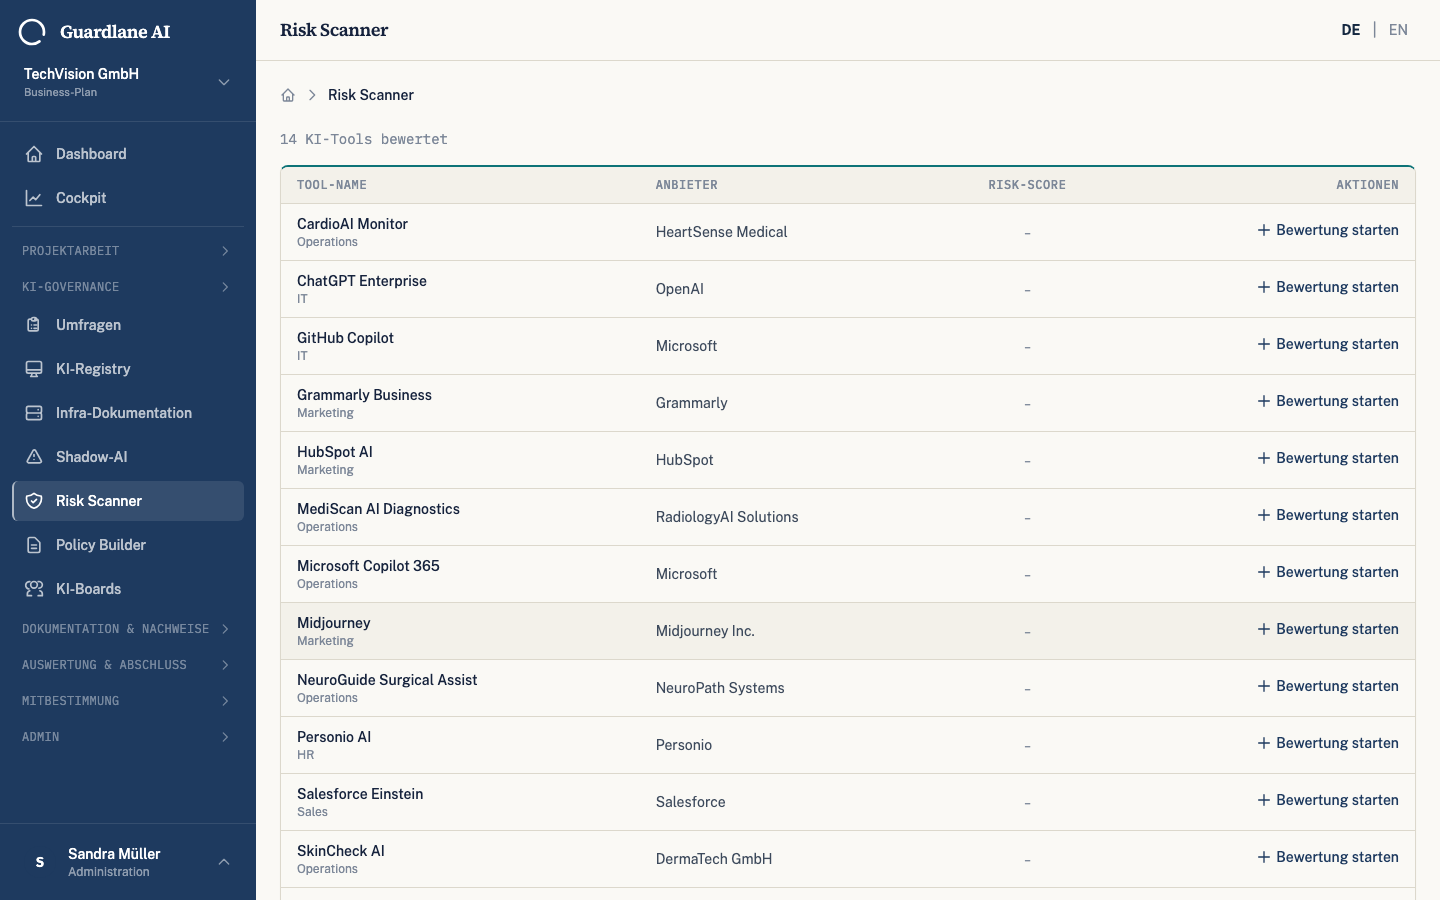Select RadiologyAI Solutions provider cell
Screen dimensions: 1440x900
click(x=727, y=517)
